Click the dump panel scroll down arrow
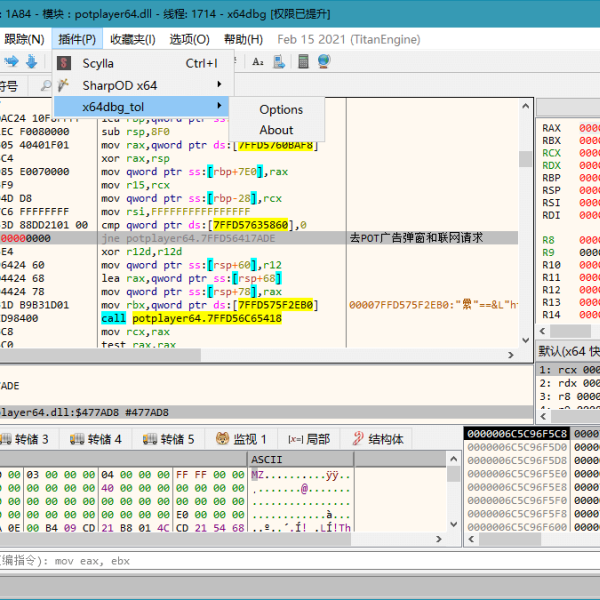The width and height of the screenshot is (600, 600). point(453,524)
